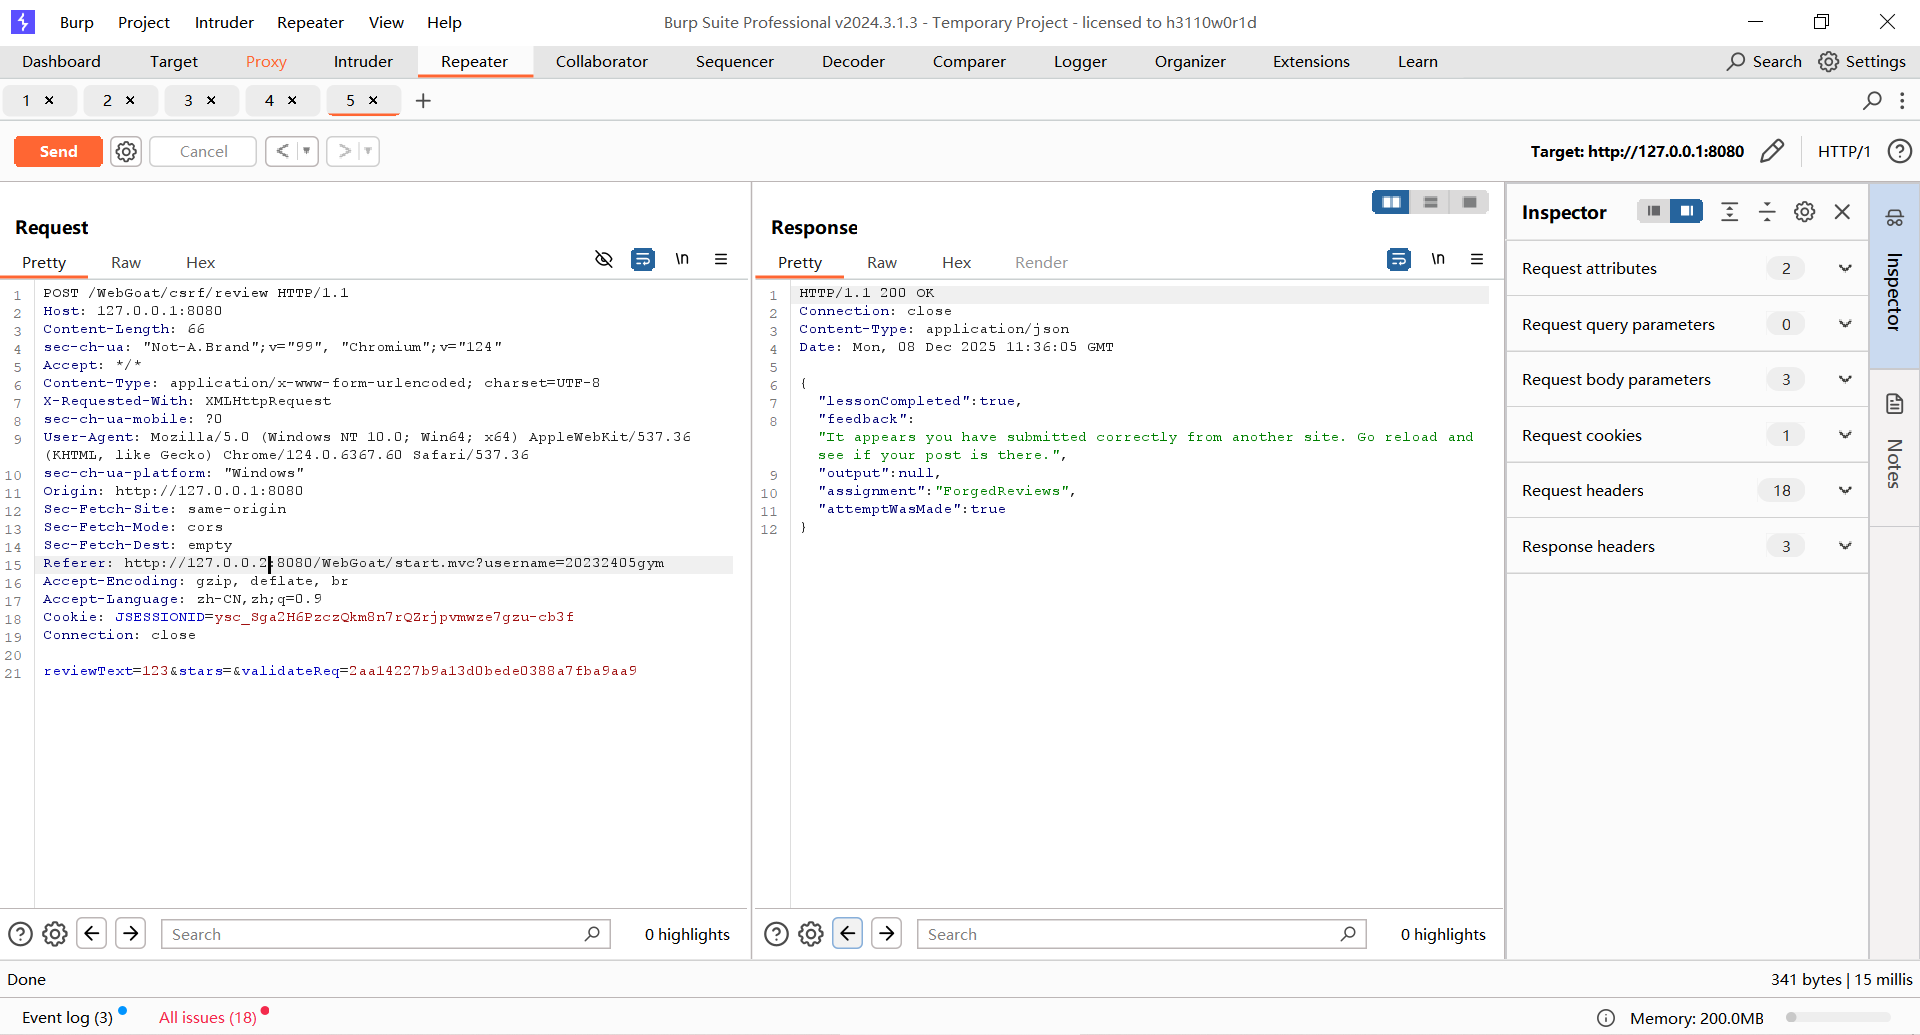Expand Request query parameters section
The width and height of the screenshot is (1920, 1035).
1845,324
